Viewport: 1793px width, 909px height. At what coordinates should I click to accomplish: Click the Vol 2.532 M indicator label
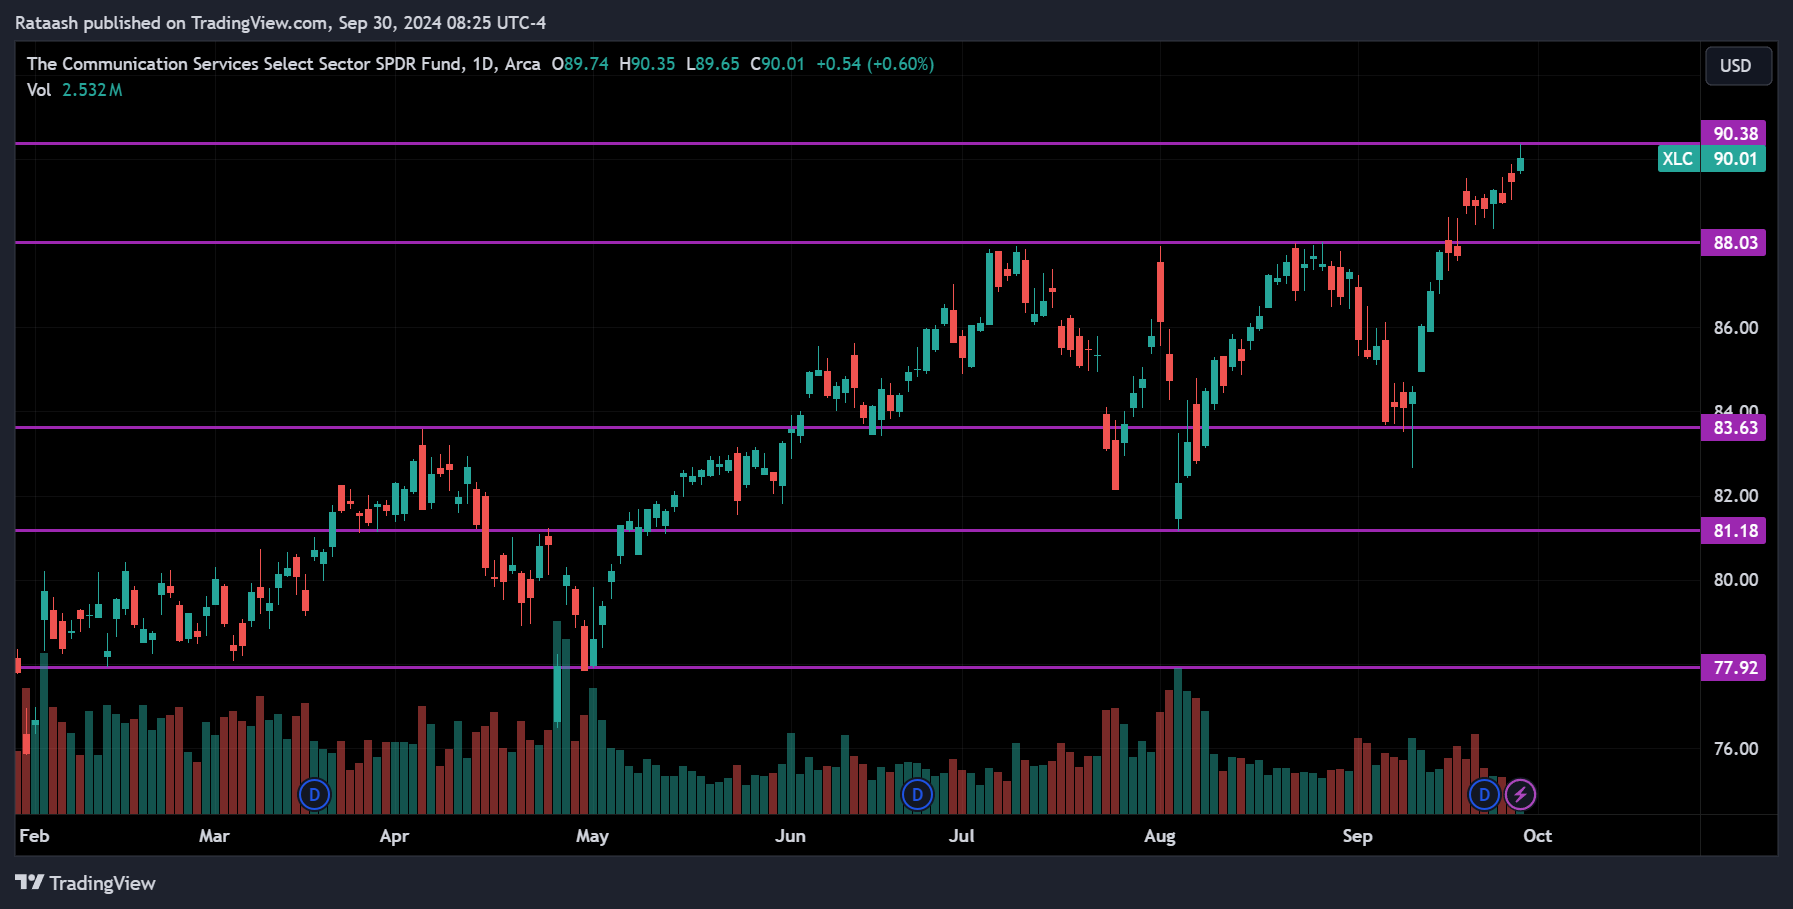click(x=75, y=90)
